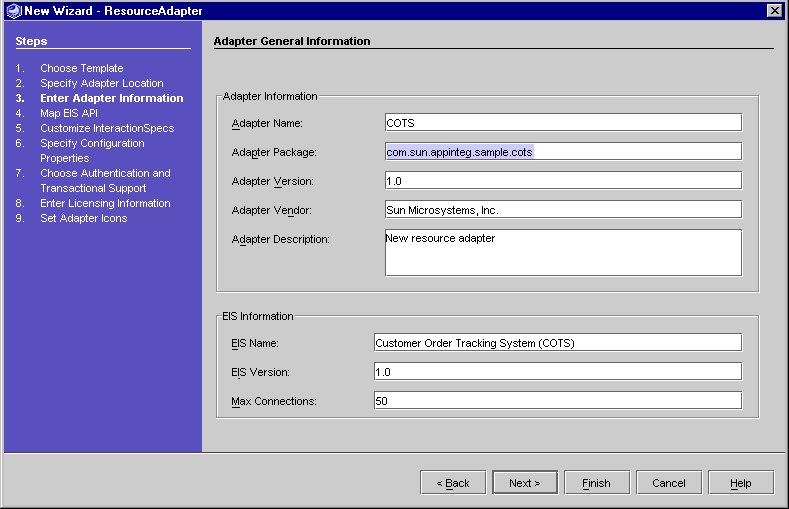Click the Max Connections label

point(274,401)
